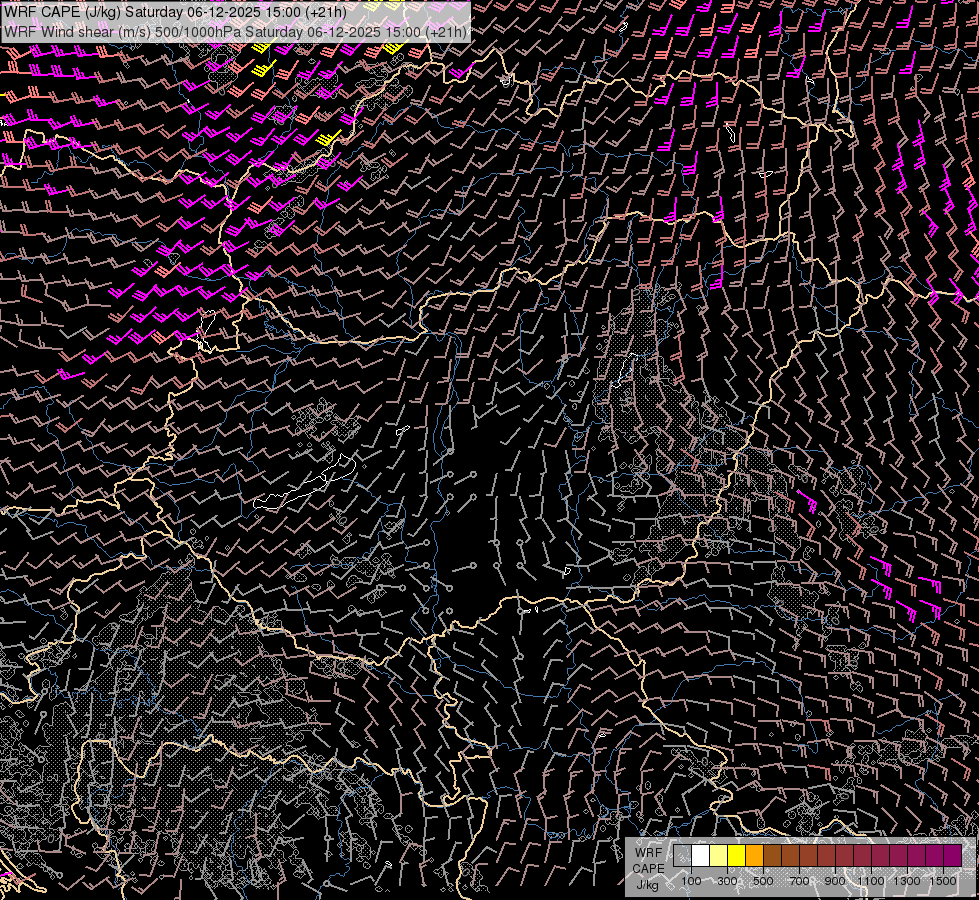Click the white CAPE legend swatch
979x900 pixels.
pyautogui.click(x=700, y=856)
